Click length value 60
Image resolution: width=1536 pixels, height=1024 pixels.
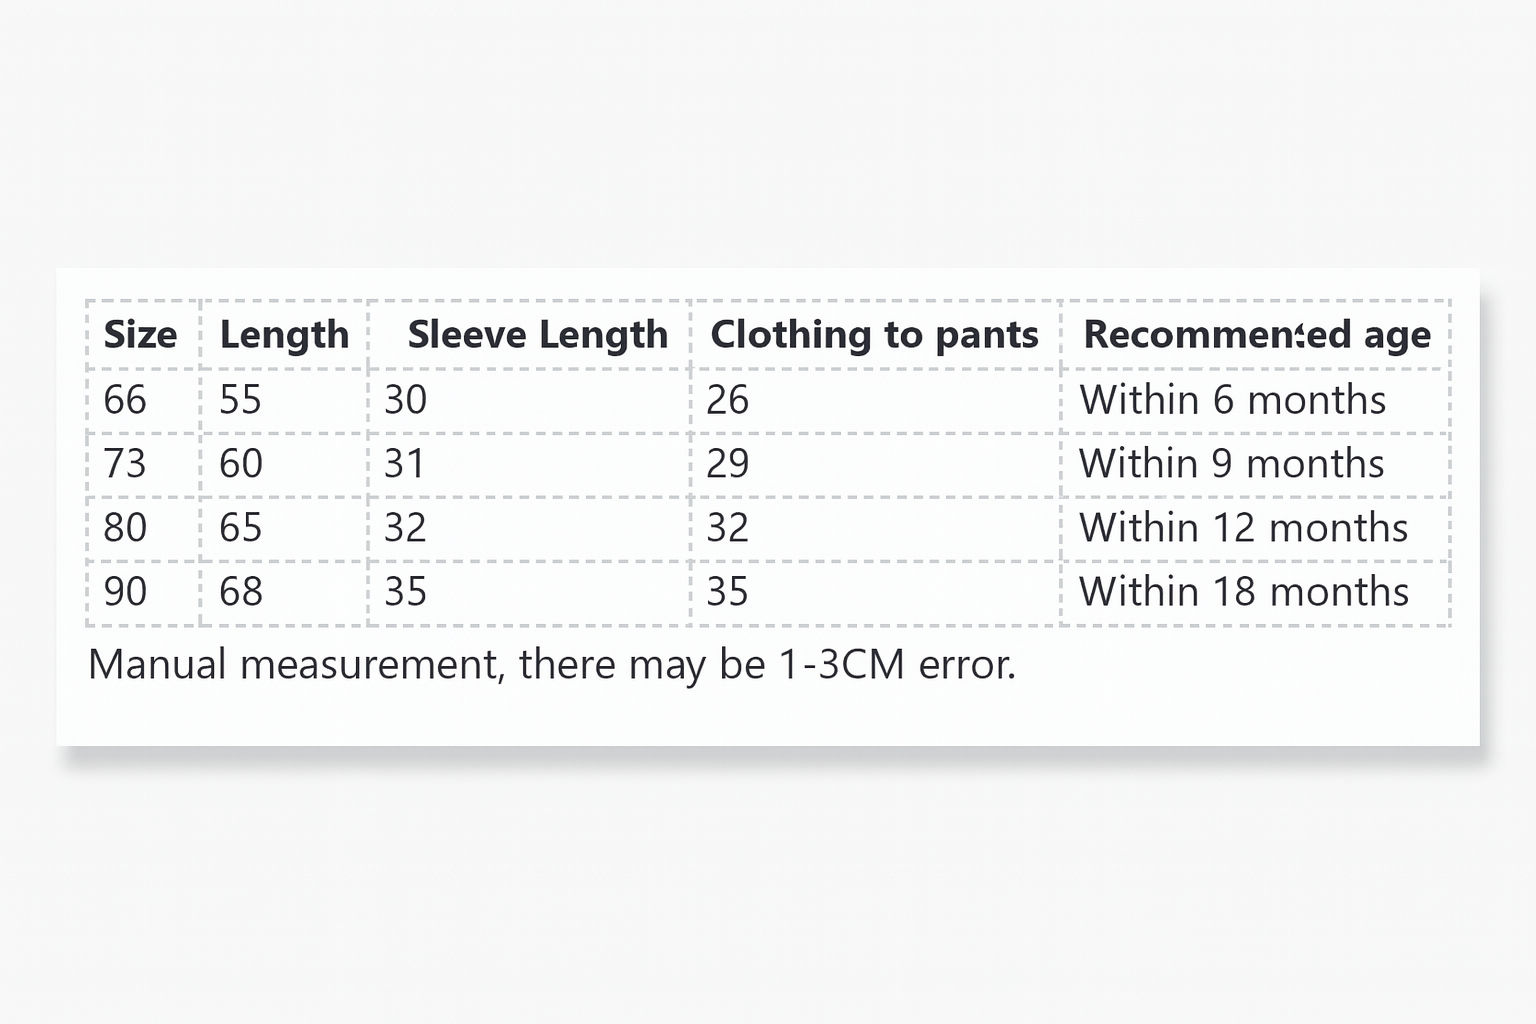pos(240,464)
